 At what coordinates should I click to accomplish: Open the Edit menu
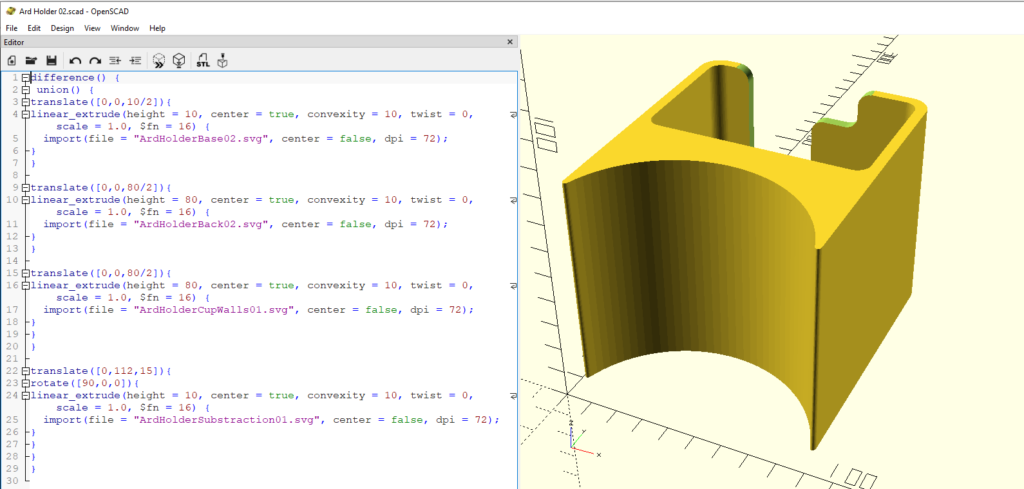tap(34, 28)
